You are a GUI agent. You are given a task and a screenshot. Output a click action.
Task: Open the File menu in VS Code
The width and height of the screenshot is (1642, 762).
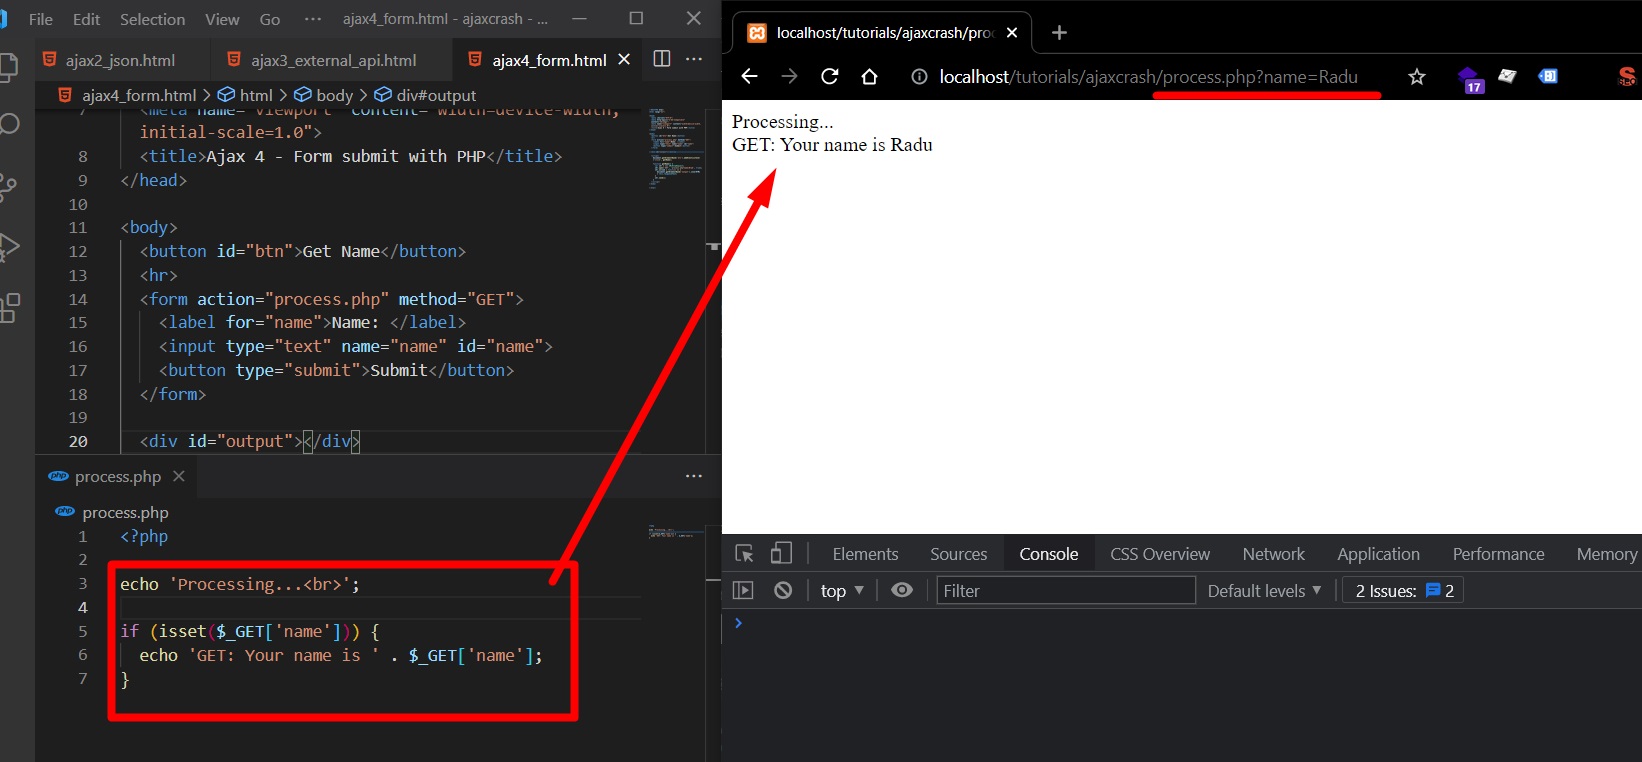[41, 19]
